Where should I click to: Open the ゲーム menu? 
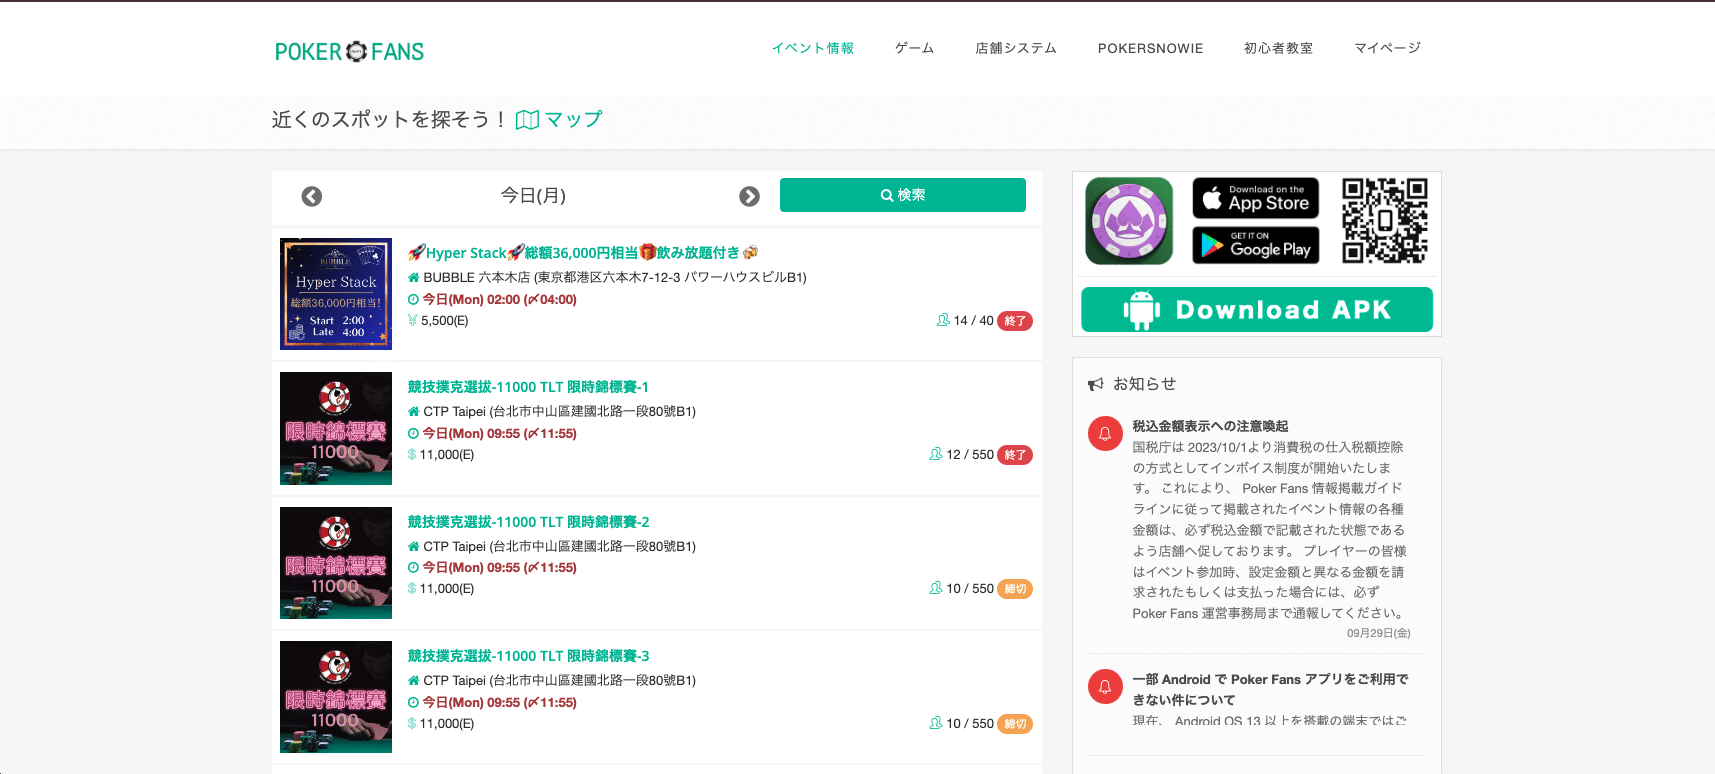coord(914,48)
